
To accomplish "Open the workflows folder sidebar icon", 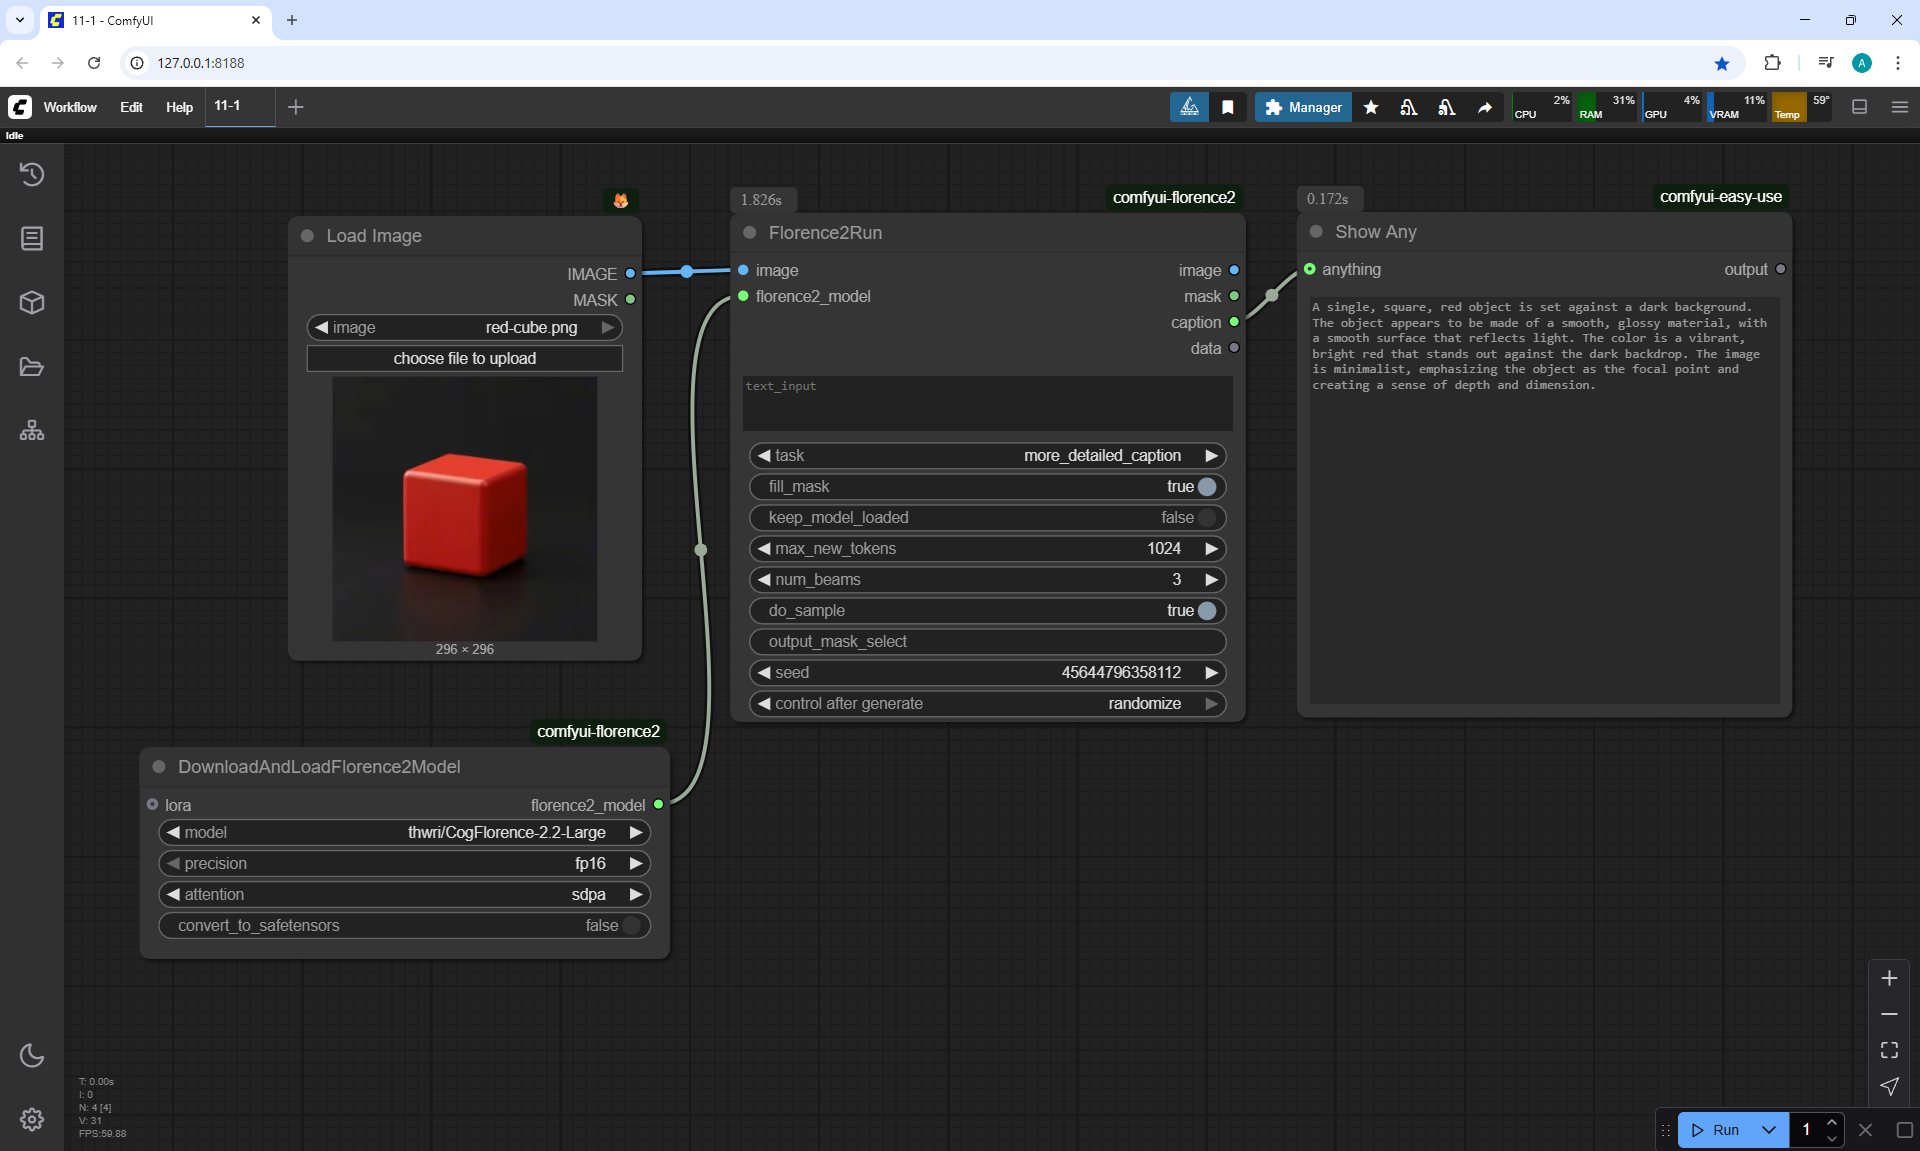I will [32, 367].
